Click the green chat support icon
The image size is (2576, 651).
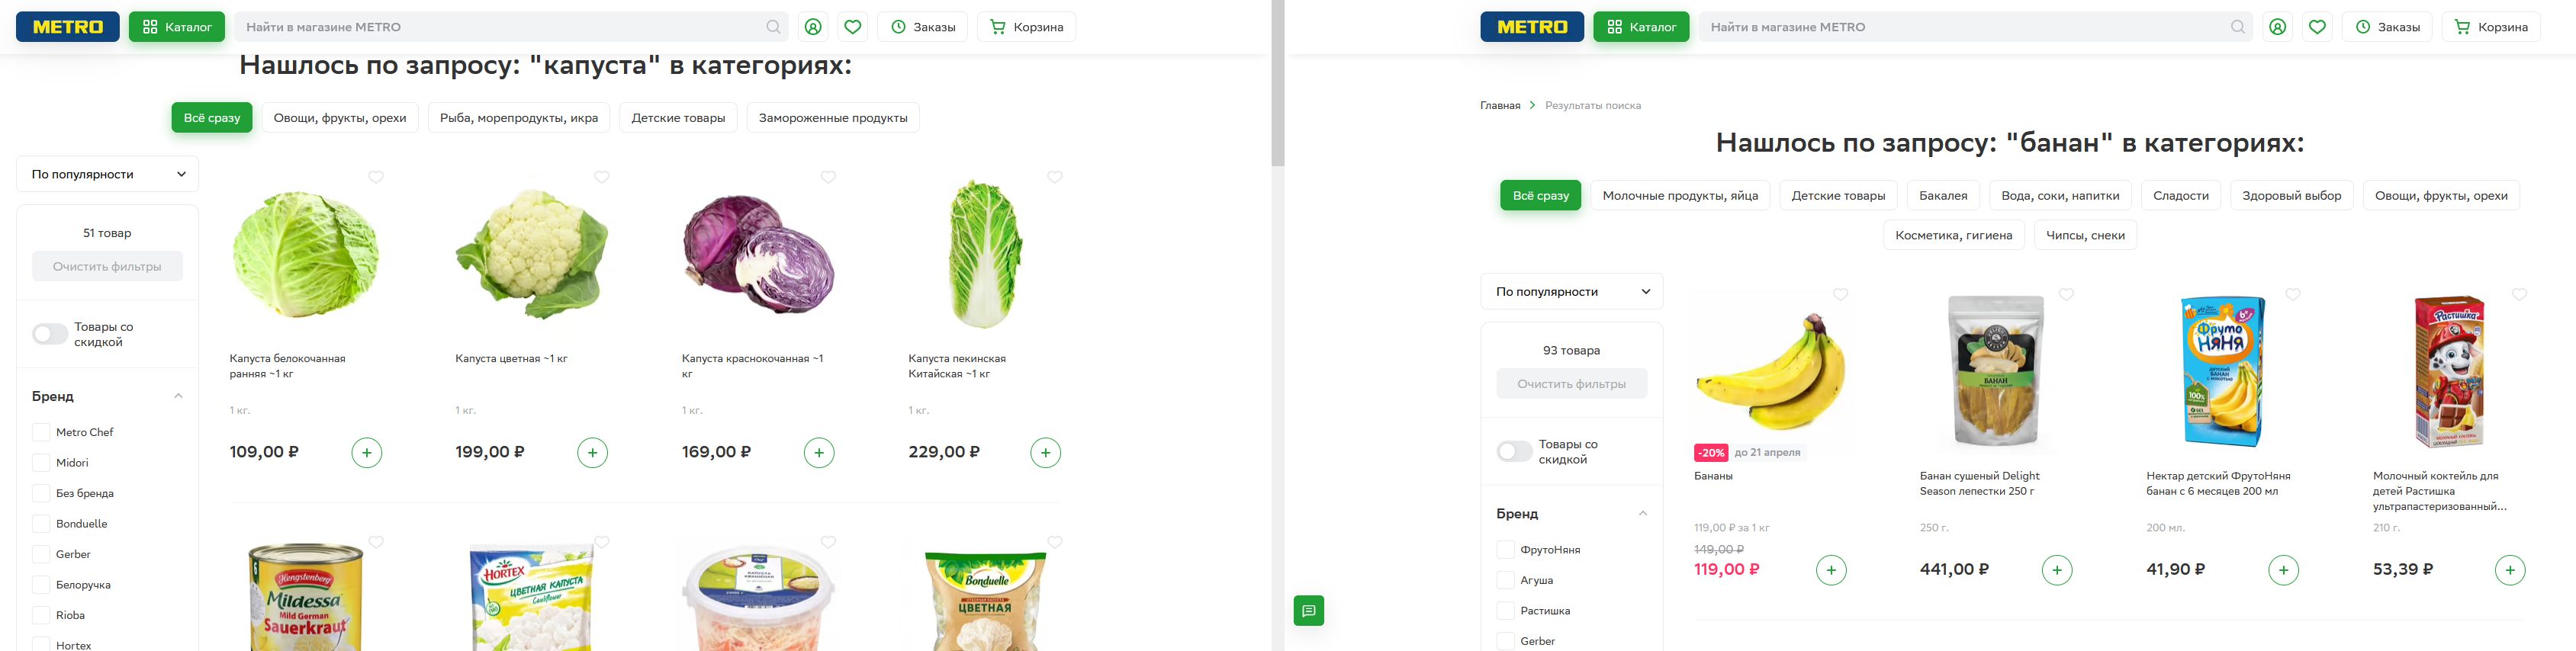[1308, 610]
